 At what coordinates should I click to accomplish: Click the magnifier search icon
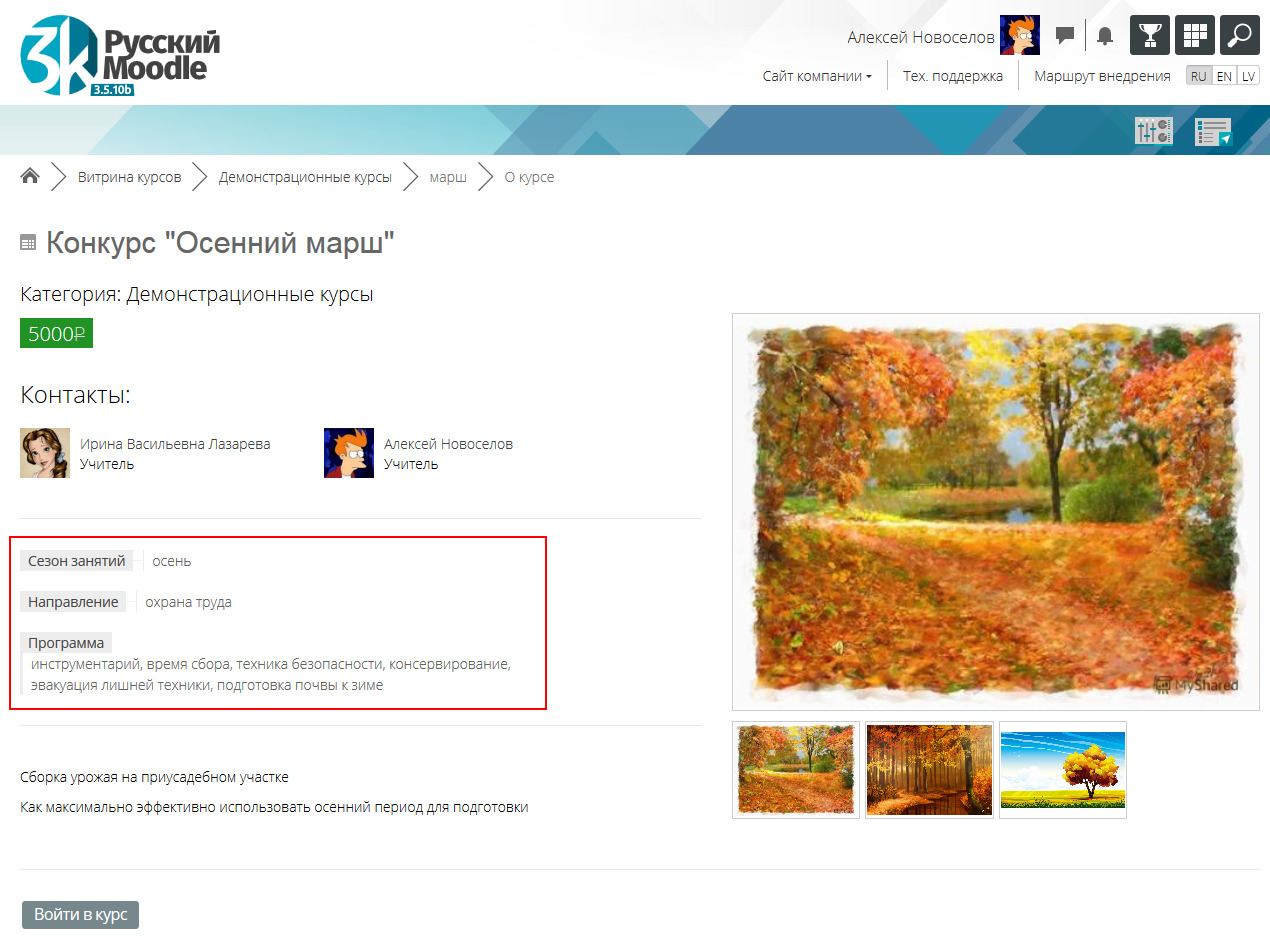coord(1240,35)
